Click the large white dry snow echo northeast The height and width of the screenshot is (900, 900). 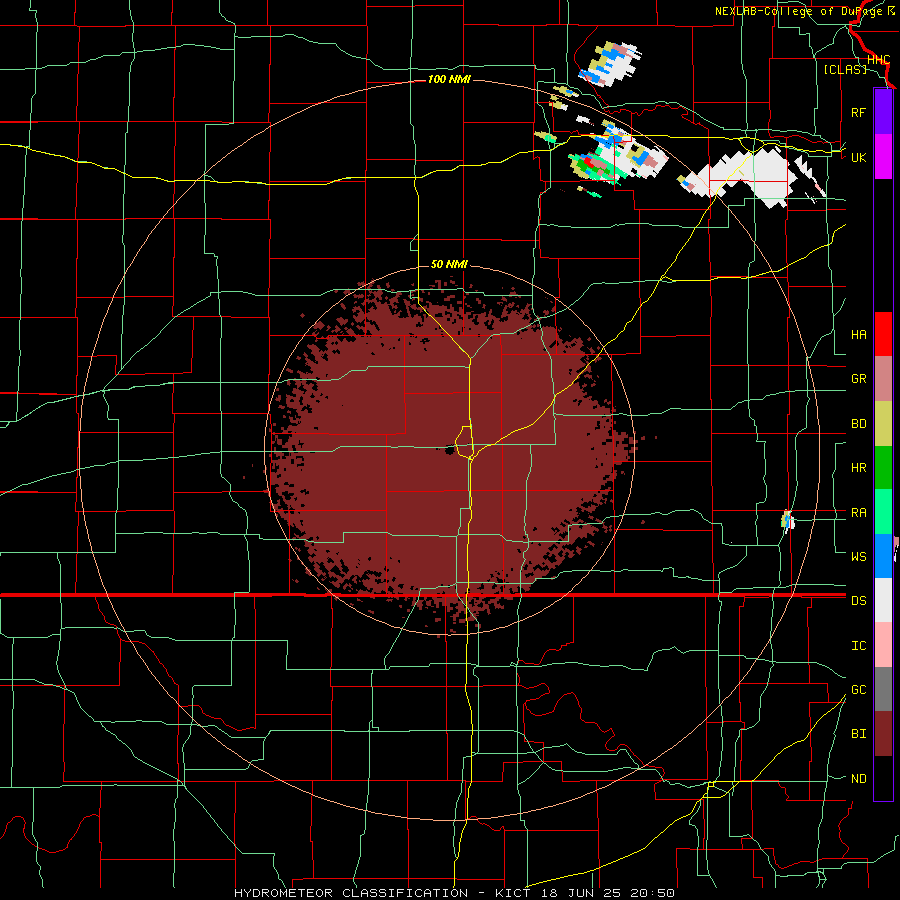(x=752, y=175)
